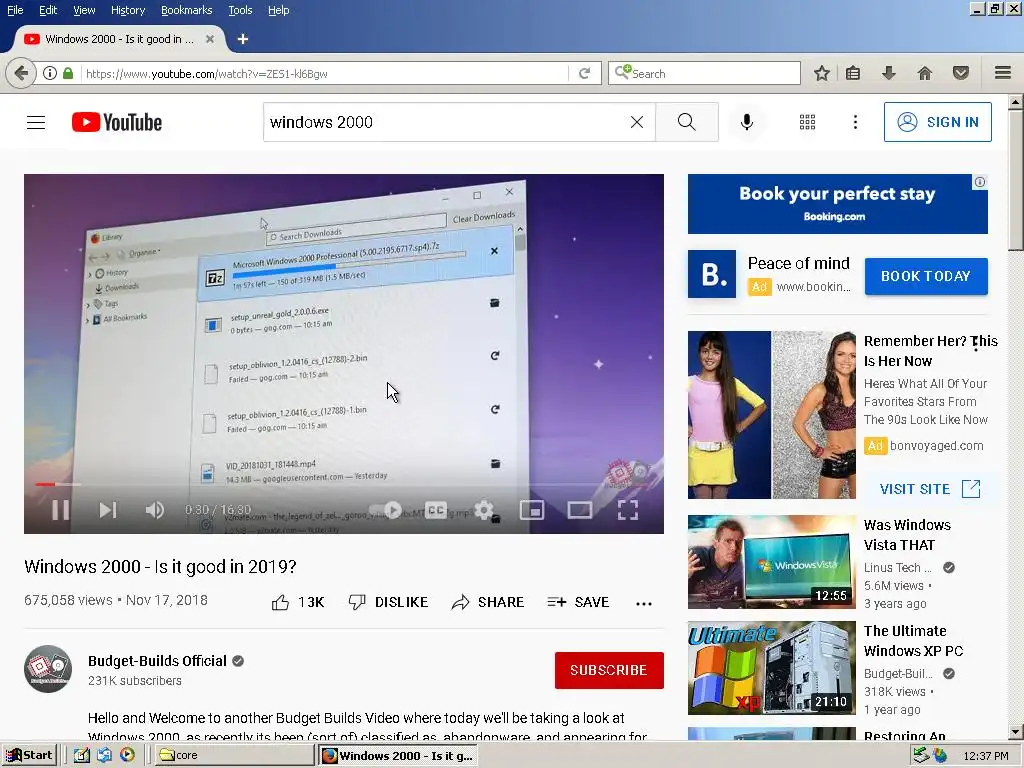Open the Firefox downloads arrow

[888, 73]
